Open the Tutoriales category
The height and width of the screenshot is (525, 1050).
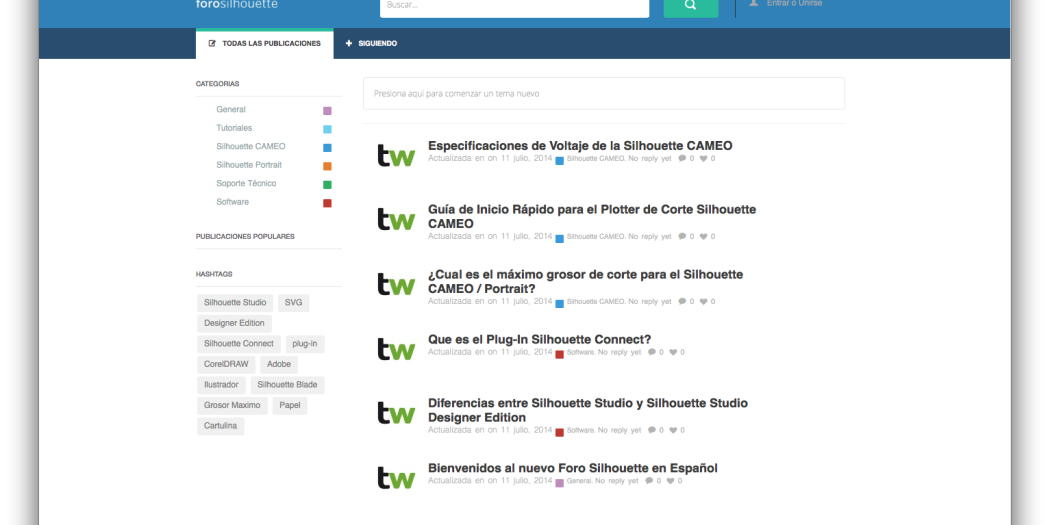tap(234, 128)
